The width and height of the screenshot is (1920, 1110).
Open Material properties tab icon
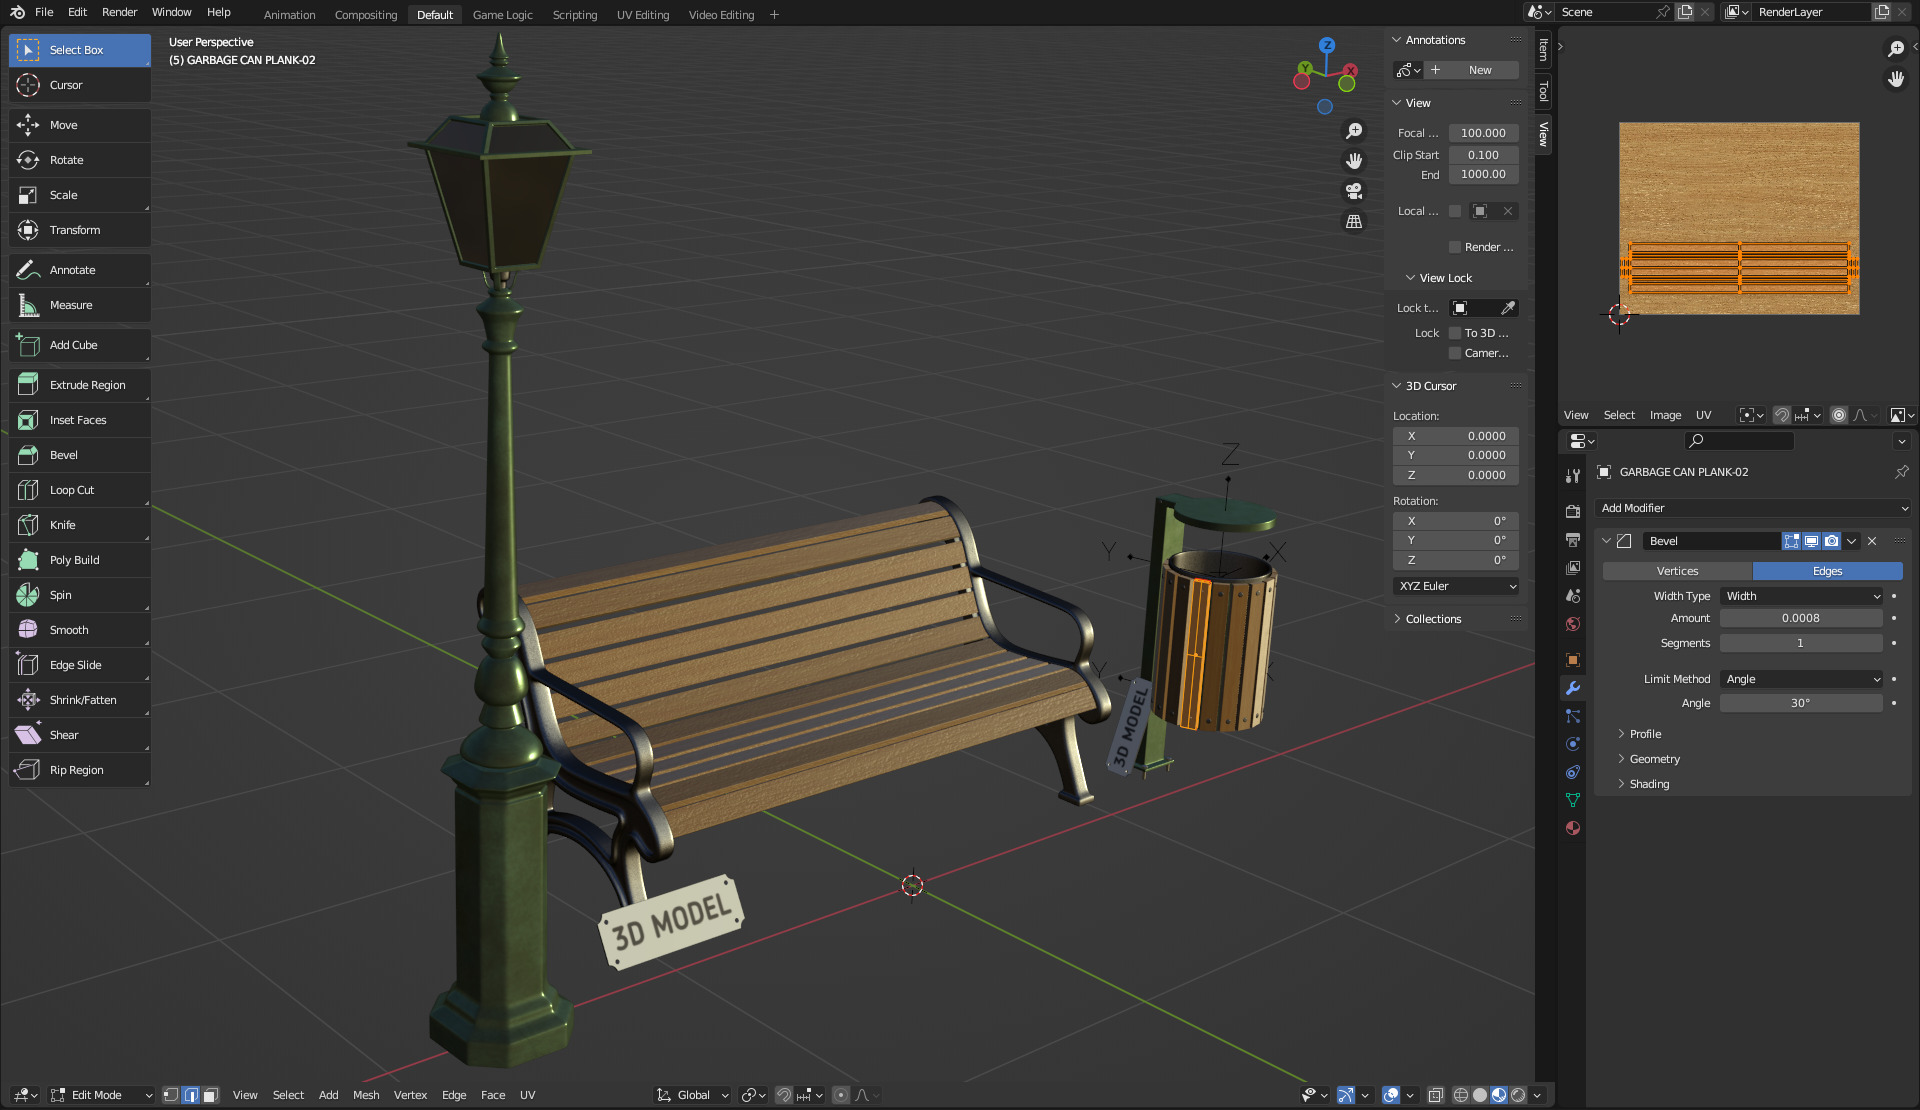(x=1573, y=828)
